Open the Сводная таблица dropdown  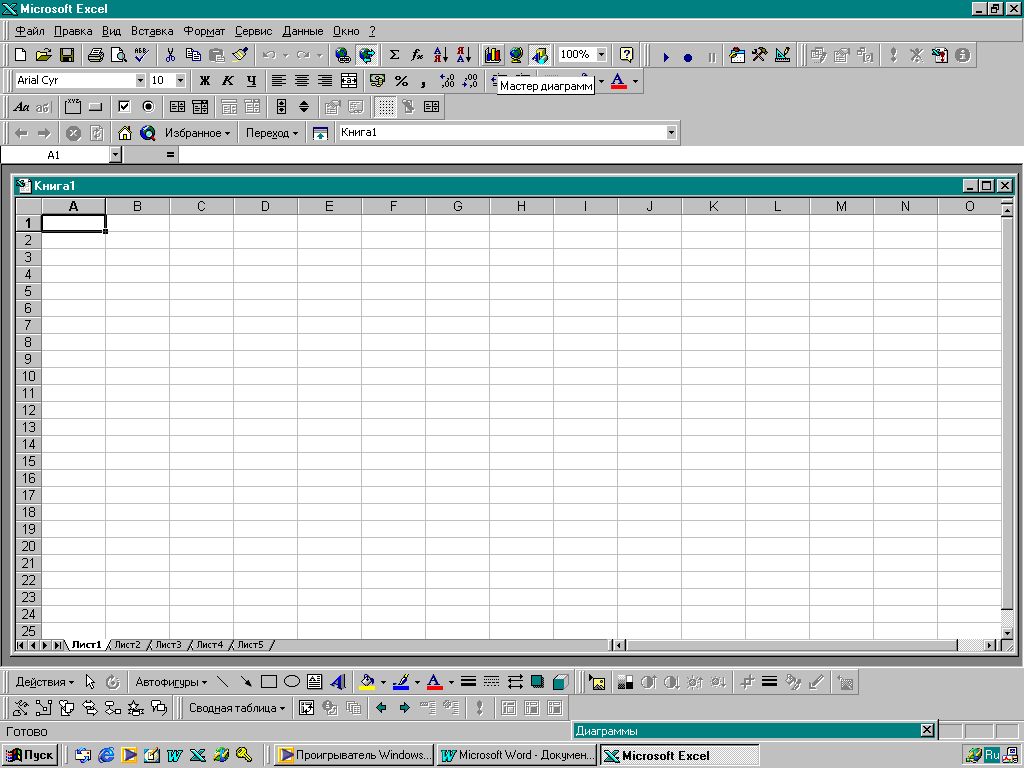(x=237, y=708)
